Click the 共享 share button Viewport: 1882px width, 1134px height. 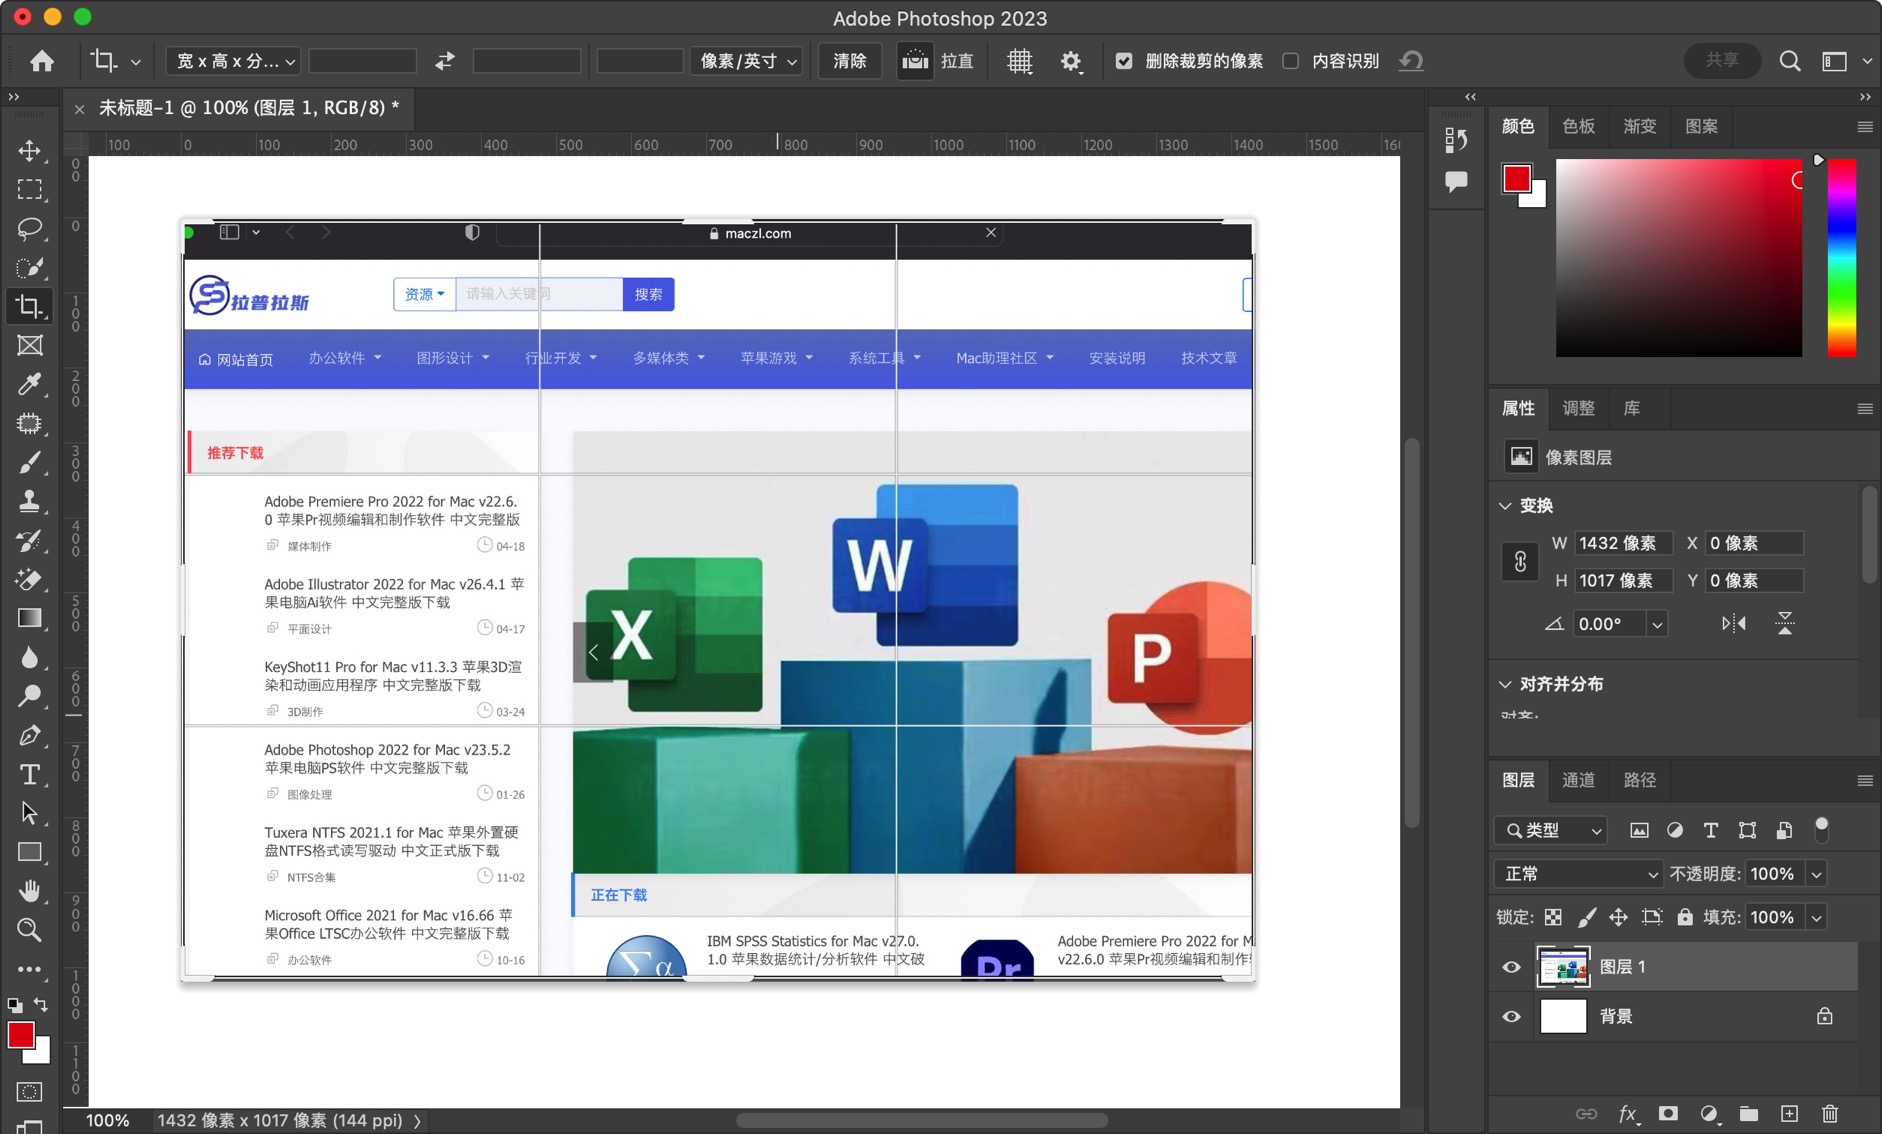[x=1722, y=60]
